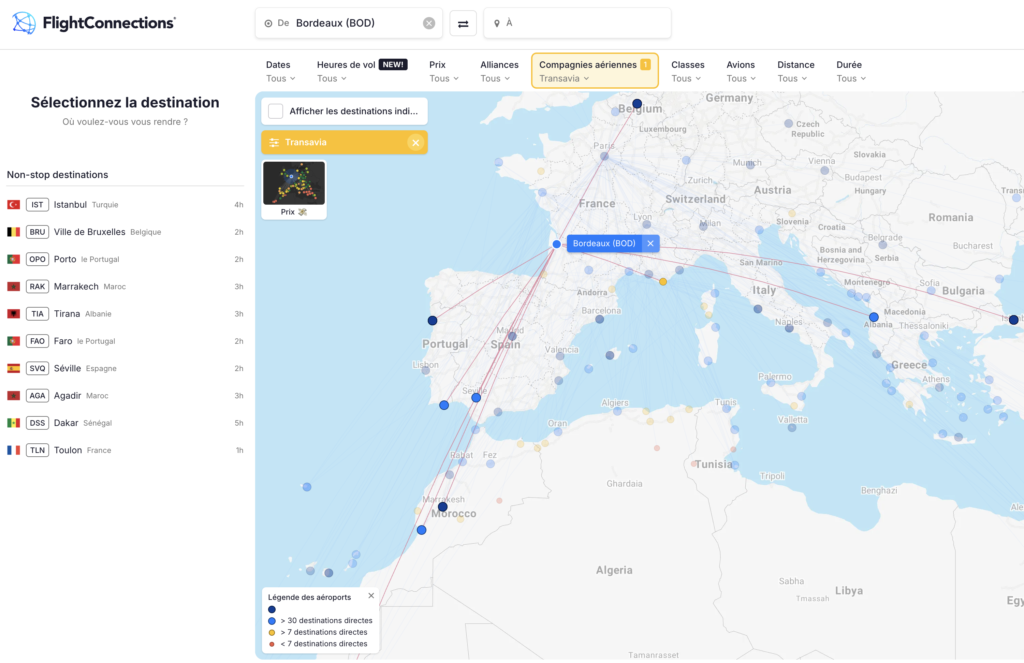This screenshot has width=1024, height=663.
Task: Click the Bordeaux (BOD) blue map label
Action: coord(604,244)
